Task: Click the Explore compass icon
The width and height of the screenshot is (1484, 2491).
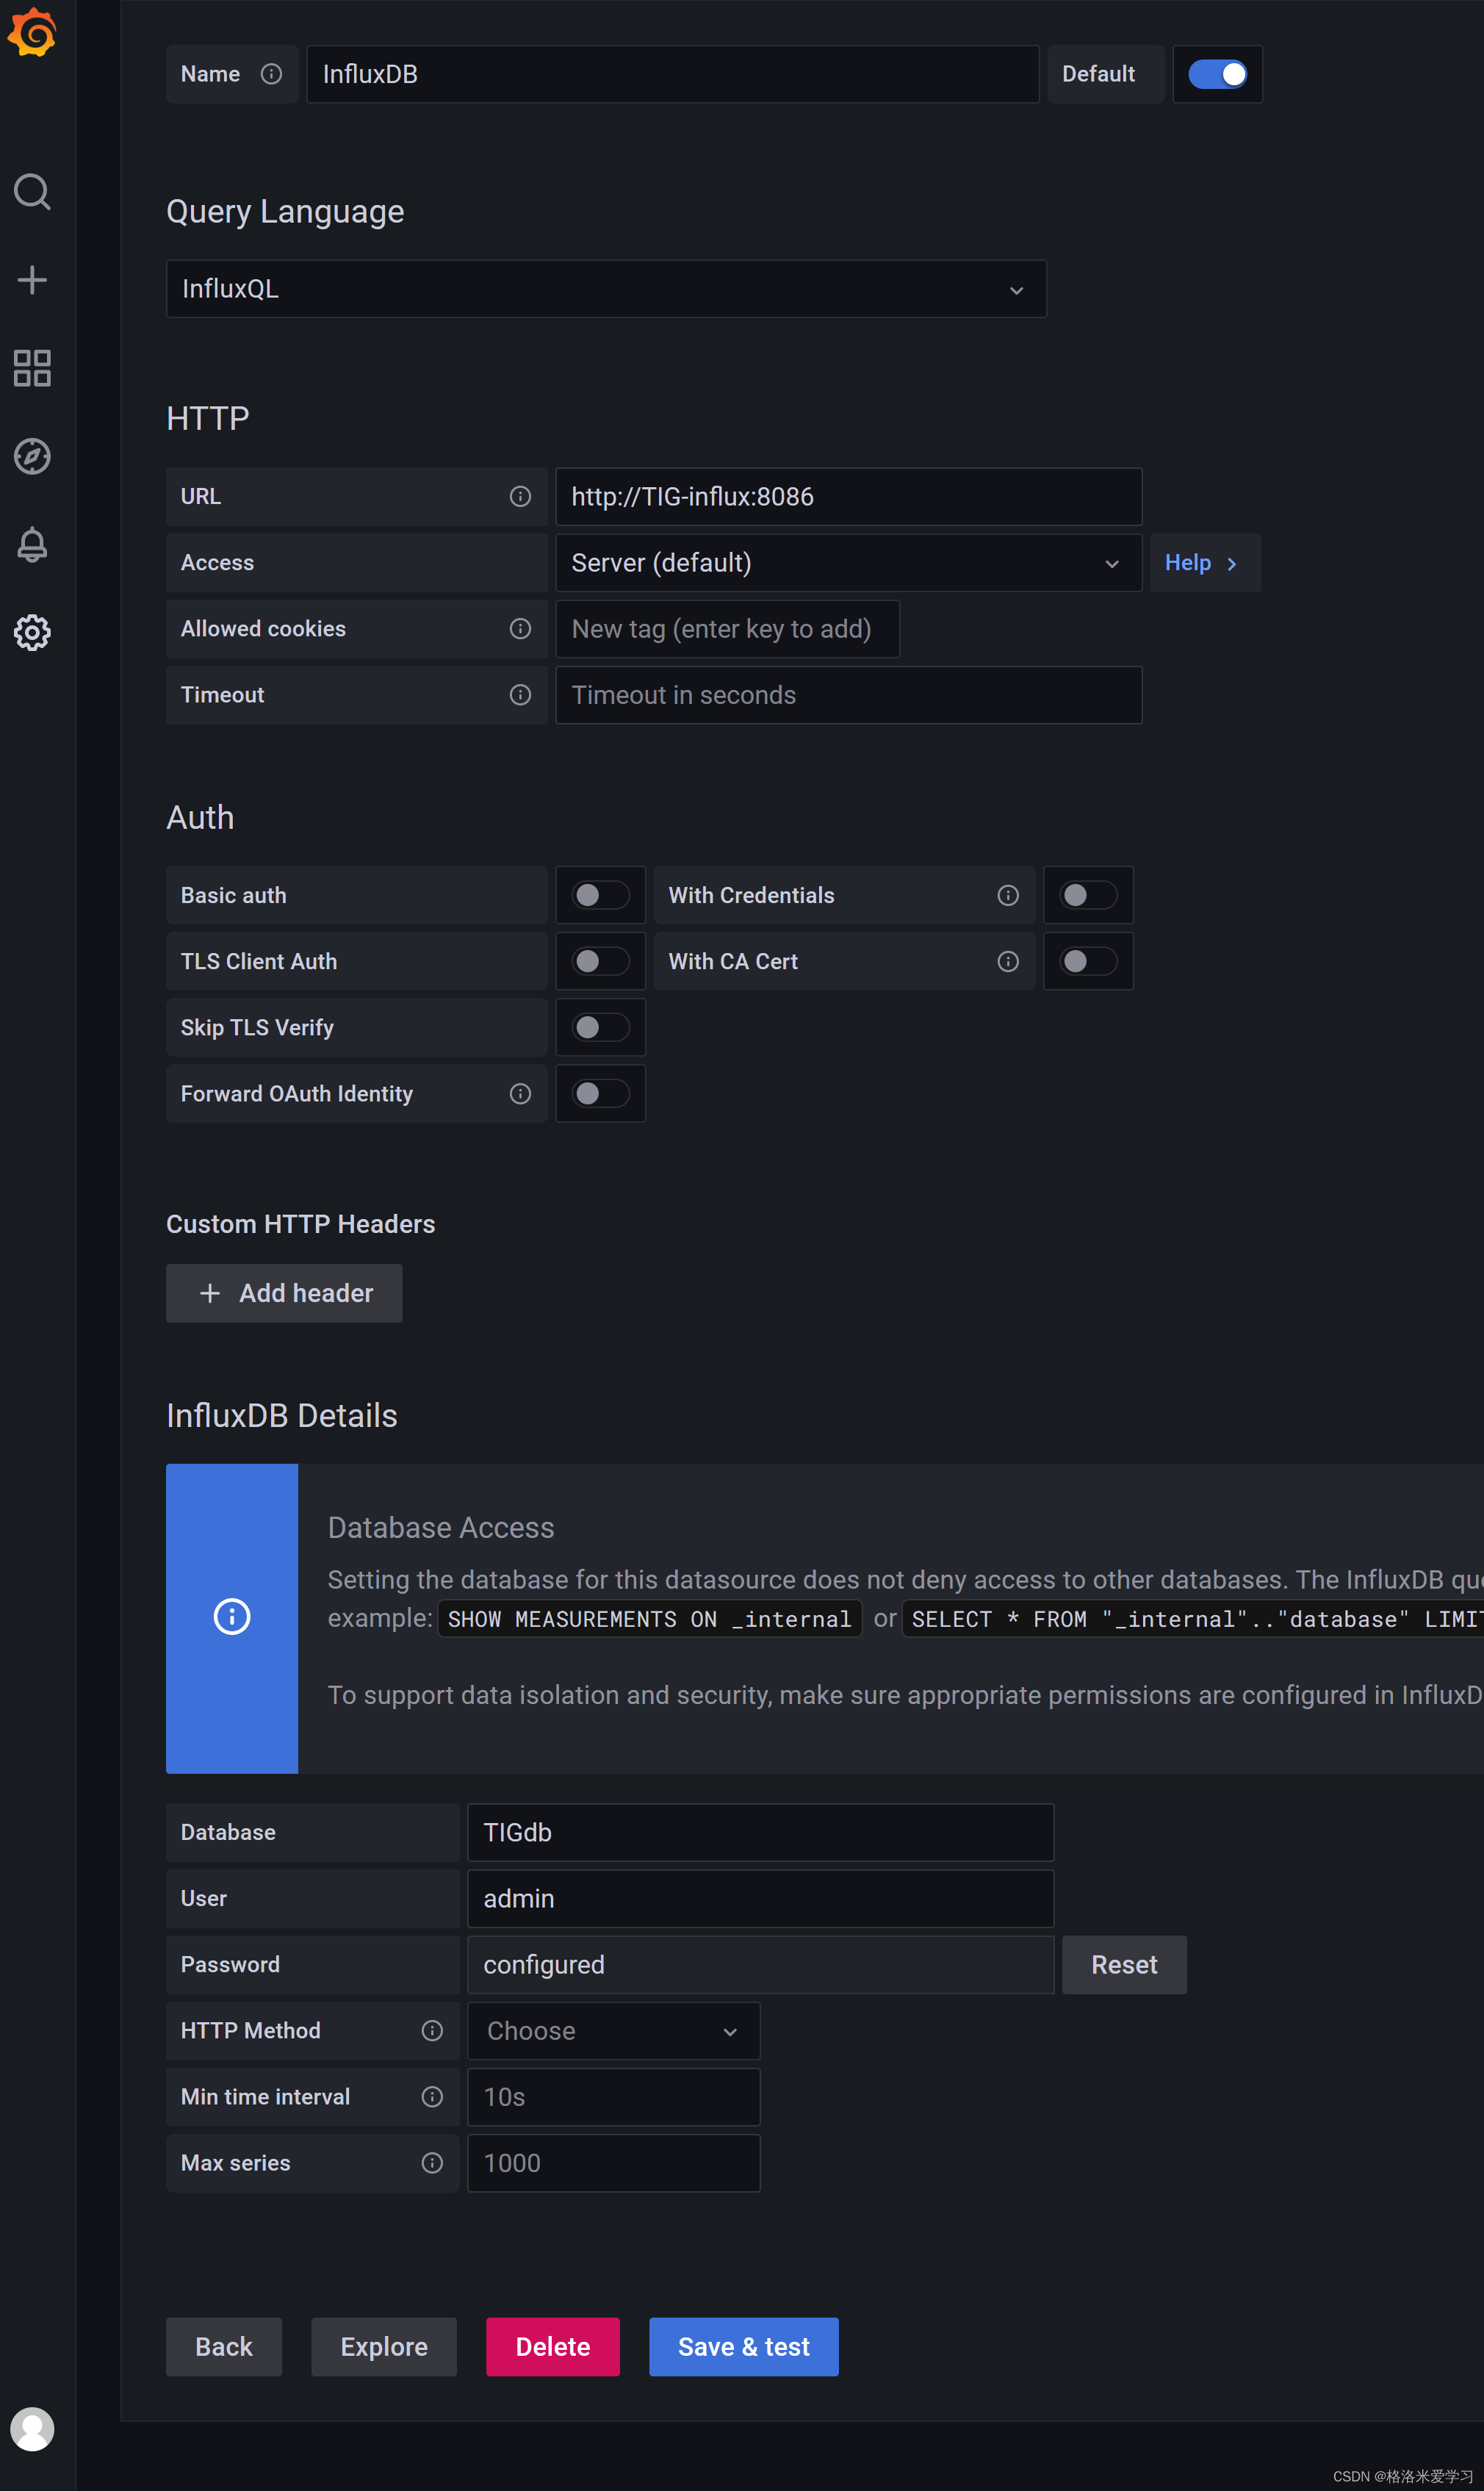Action: pos(34,456)
